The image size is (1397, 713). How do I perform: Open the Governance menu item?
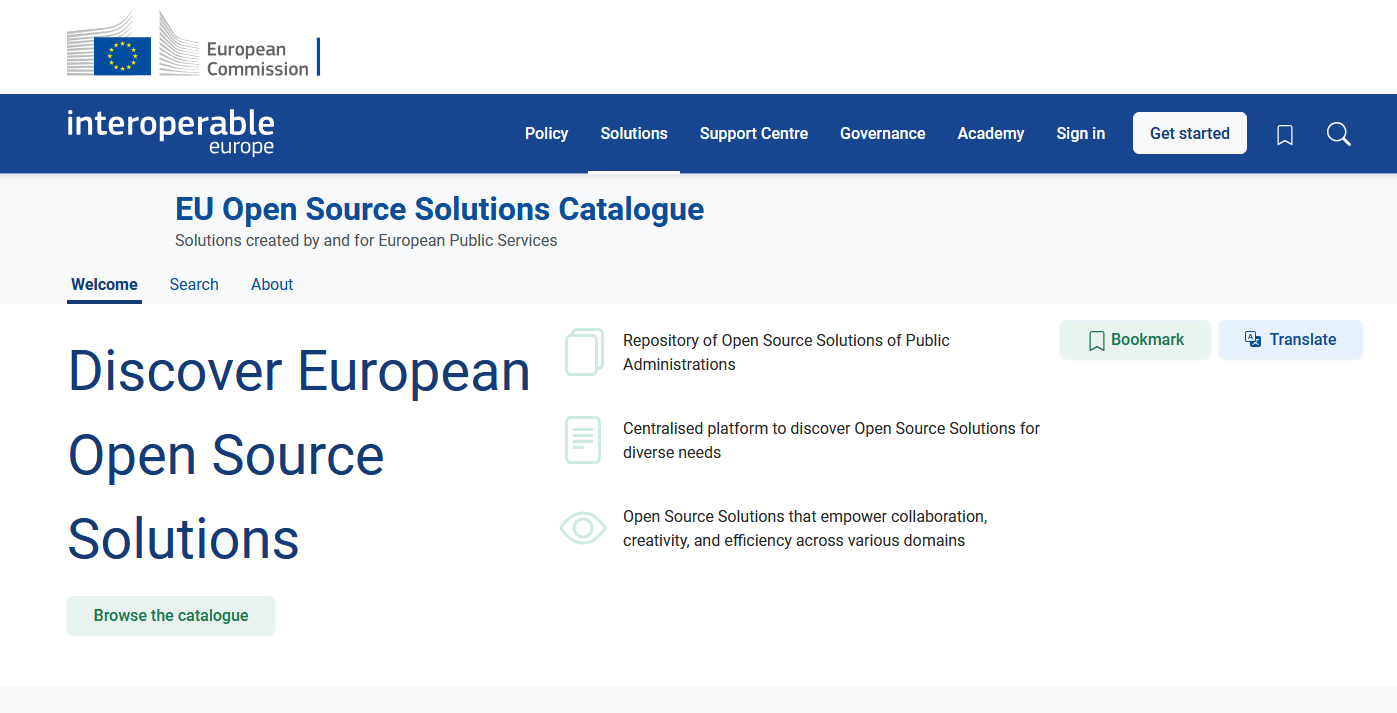(x=883, y=133)
